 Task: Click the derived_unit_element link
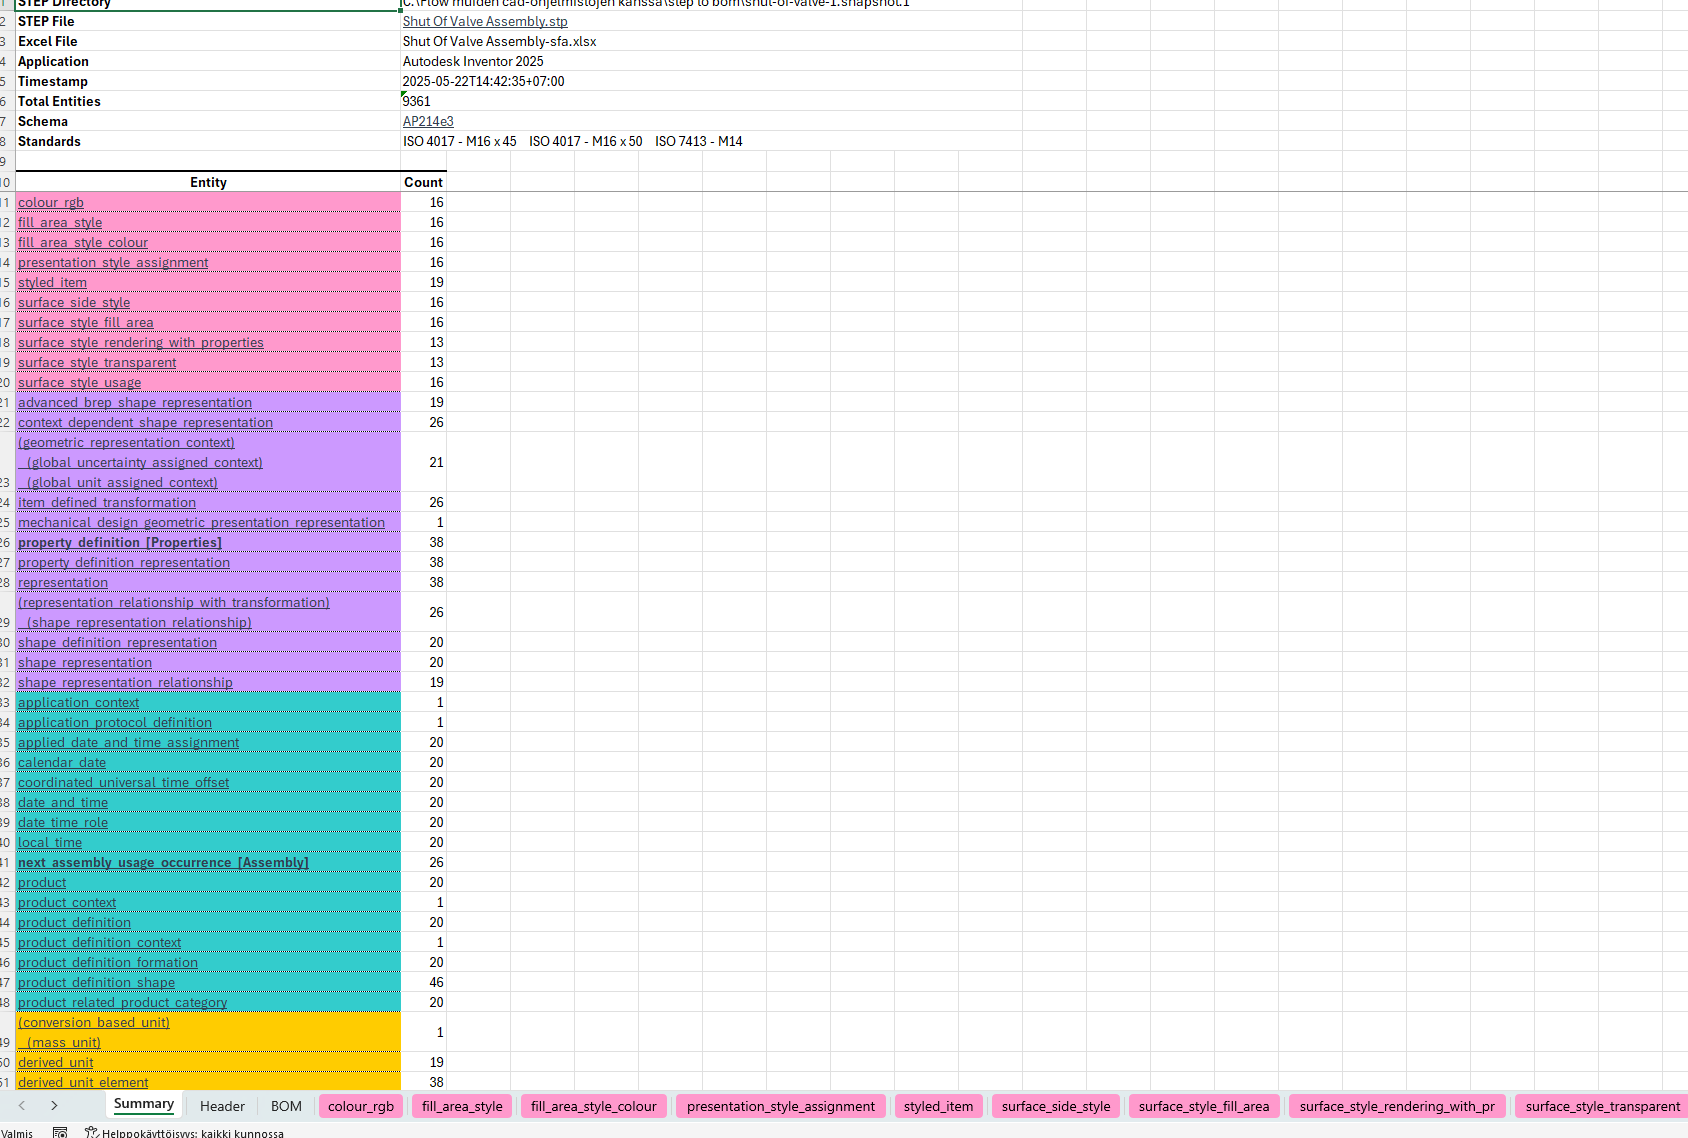83,1082
